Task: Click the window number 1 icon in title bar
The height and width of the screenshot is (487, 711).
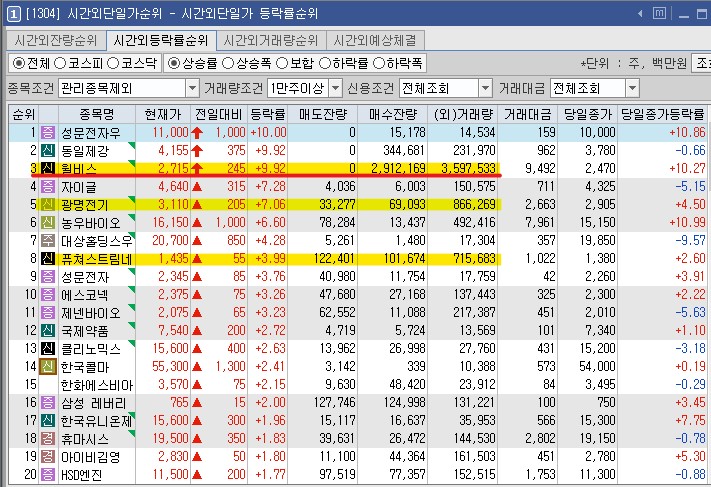Action: 13,14
